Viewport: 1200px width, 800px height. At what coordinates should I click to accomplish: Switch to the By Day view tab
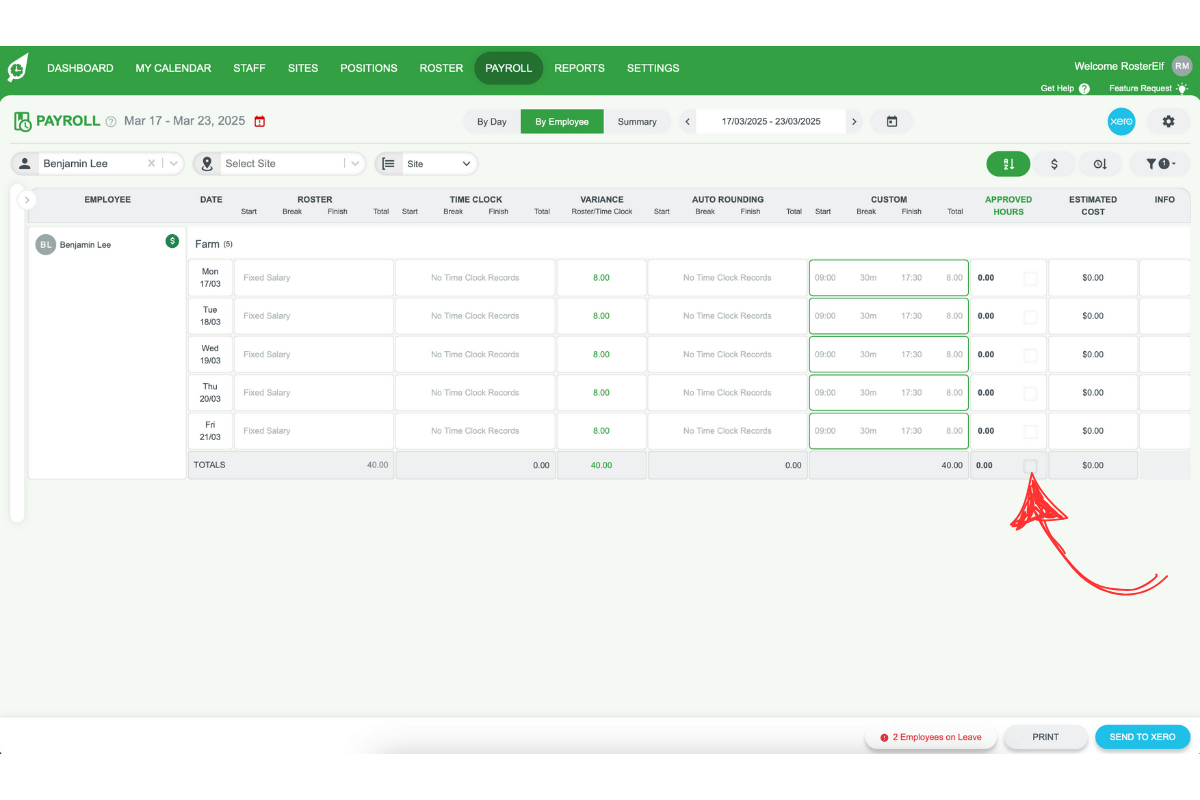tap(491, 121)
